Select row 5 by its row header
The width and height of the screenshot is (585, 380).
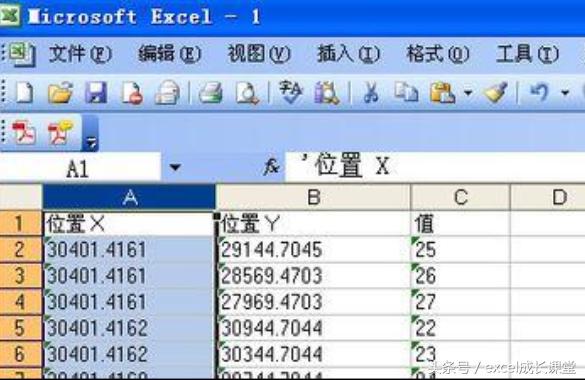click(x=21, y=328)
